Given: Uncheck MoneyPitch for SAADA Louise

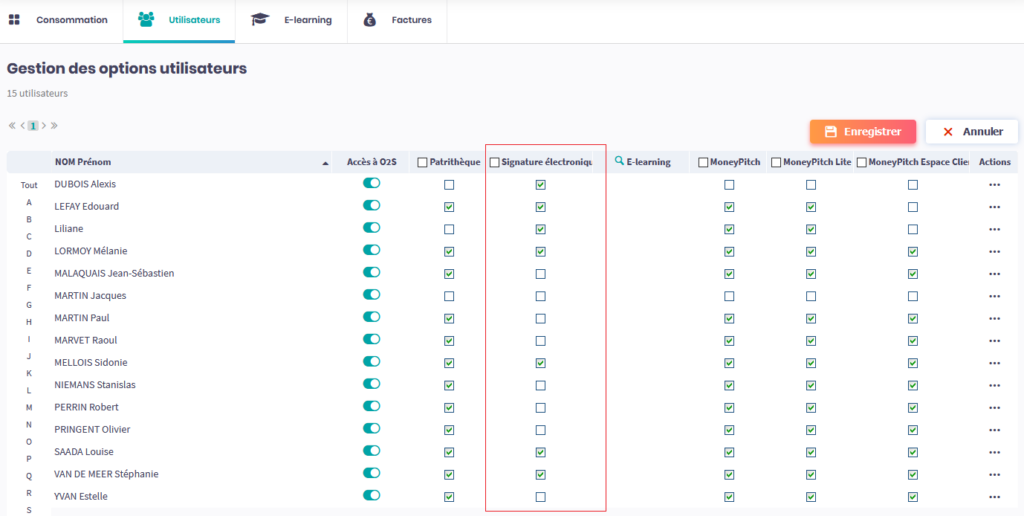Looking at the screenshot, I should pyautogui.click(x=729, y=452).
